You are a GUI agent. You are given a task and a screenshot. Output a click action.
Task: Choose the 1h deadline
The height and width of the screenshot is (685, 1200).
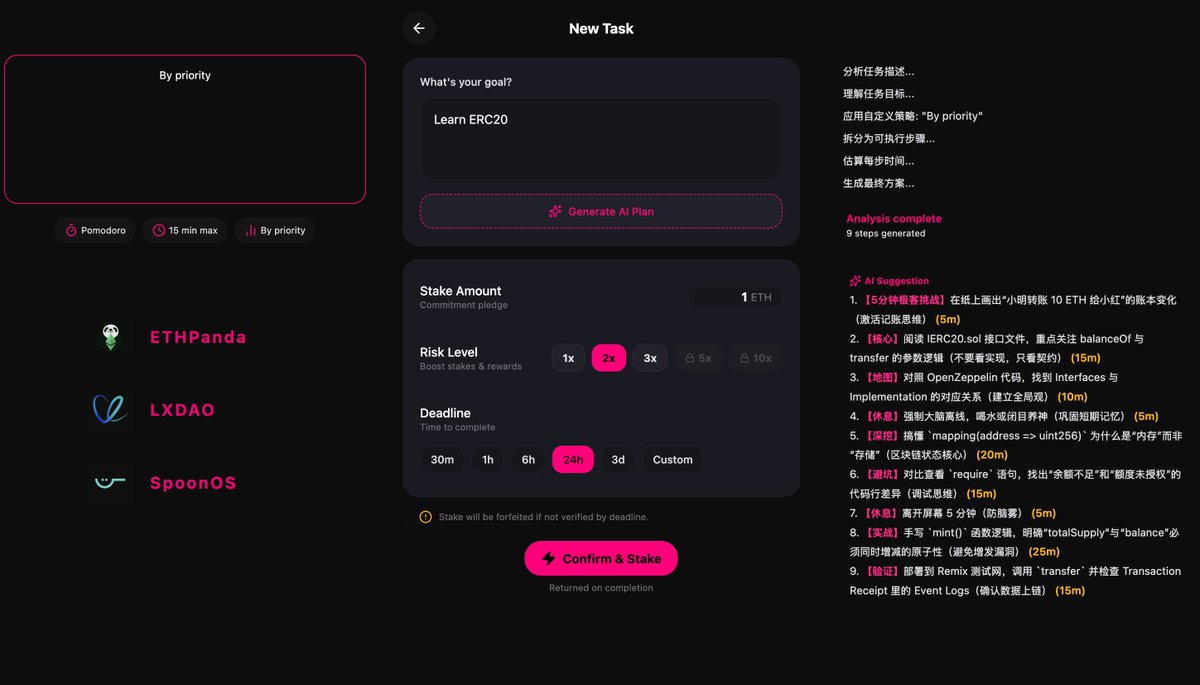488,460
